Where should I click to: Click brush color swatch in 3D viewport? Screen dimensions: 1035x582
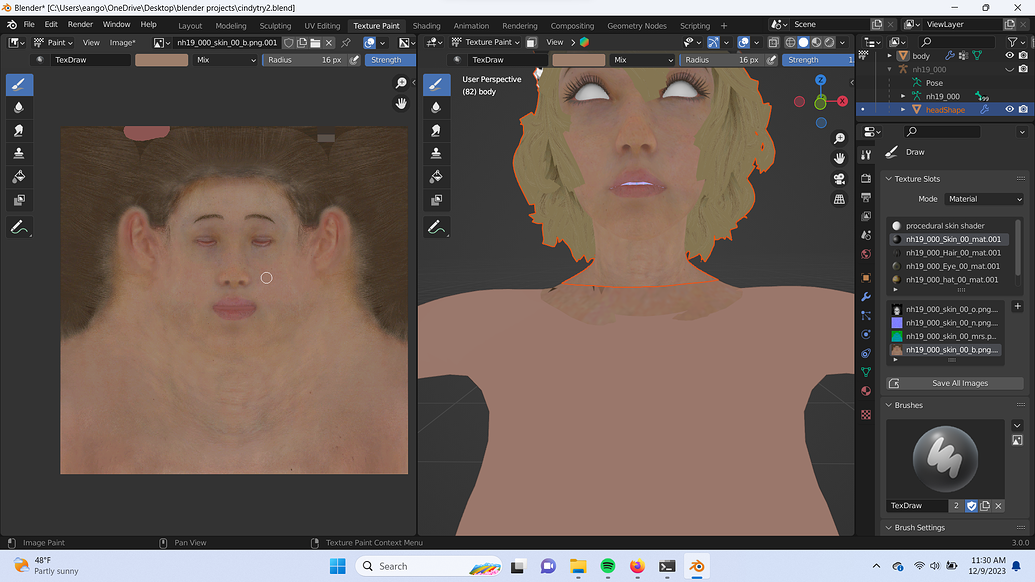tap(579, 59)
